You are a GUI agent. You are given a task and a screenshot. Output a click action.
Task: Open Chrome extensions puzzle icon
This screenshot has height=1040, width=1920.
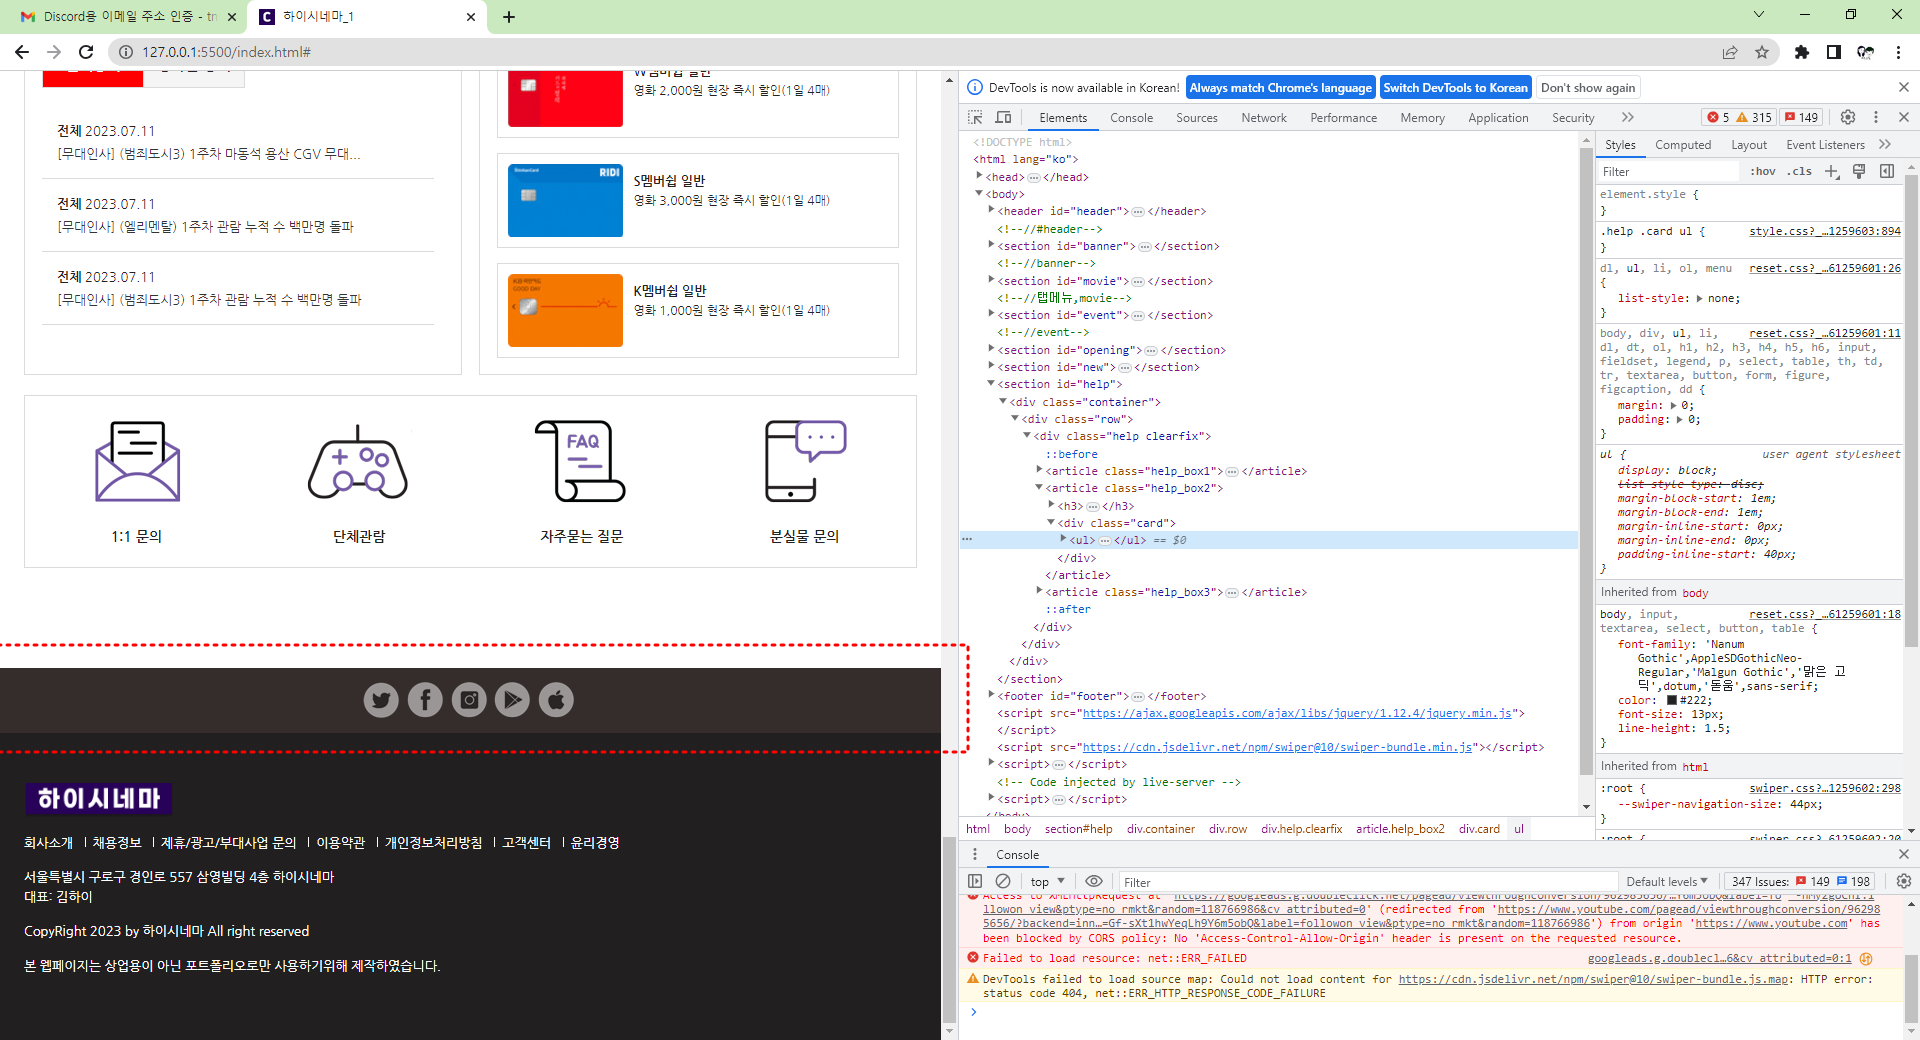(1802, 52)
